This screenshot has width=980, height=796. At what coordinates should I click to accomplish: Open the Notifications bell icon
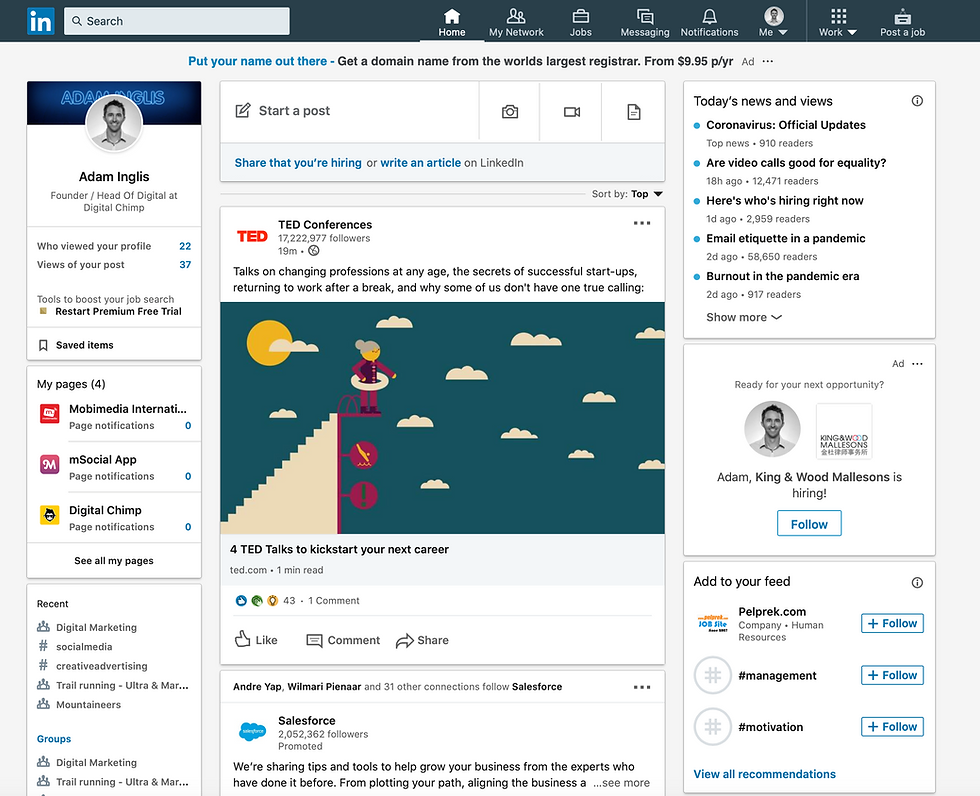(709, 16)
